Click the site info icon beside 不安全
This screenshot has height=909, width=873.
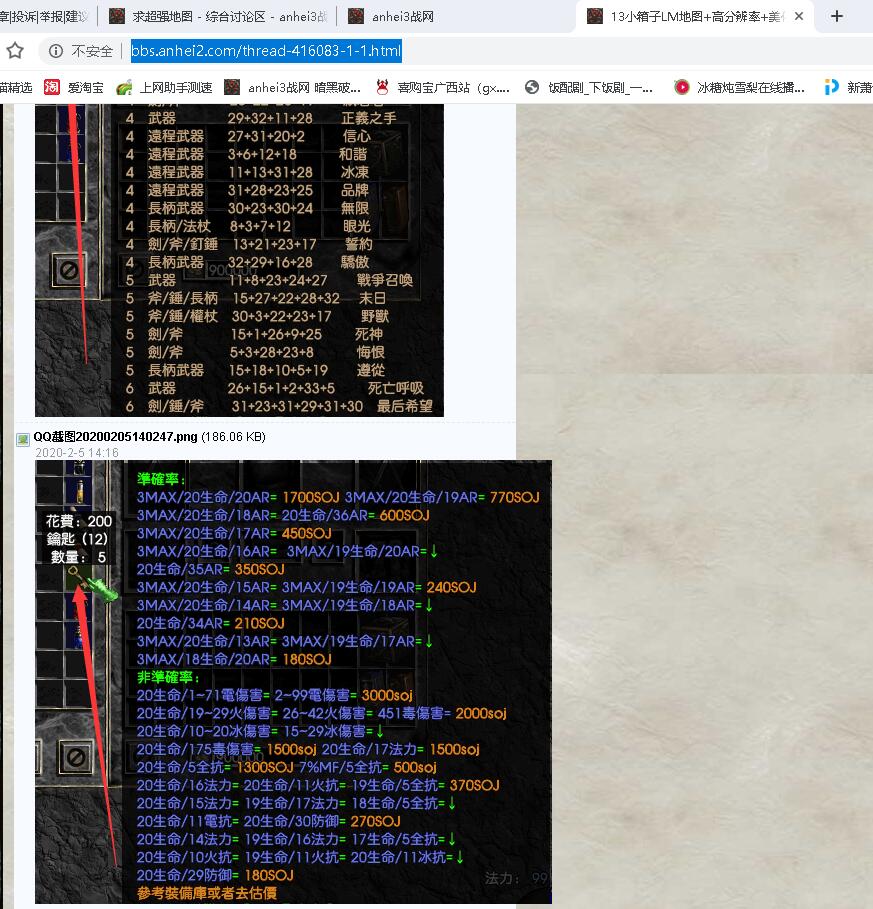[55, 50]
